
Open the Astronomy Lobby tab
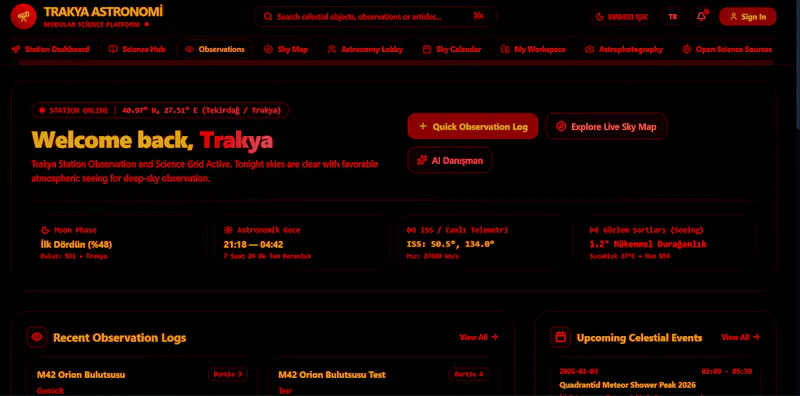[365, 50]
